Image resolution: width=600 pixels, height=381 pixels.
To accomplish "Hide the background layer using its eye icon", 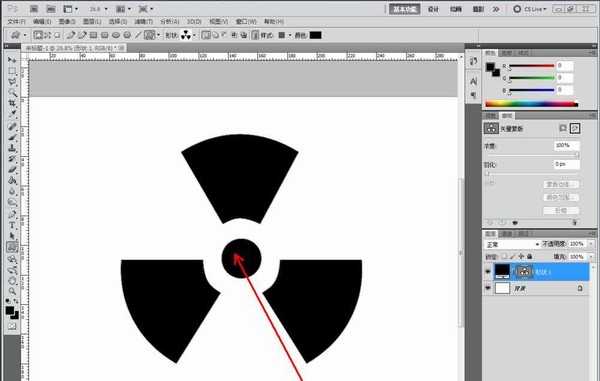I will click(488, 288).
